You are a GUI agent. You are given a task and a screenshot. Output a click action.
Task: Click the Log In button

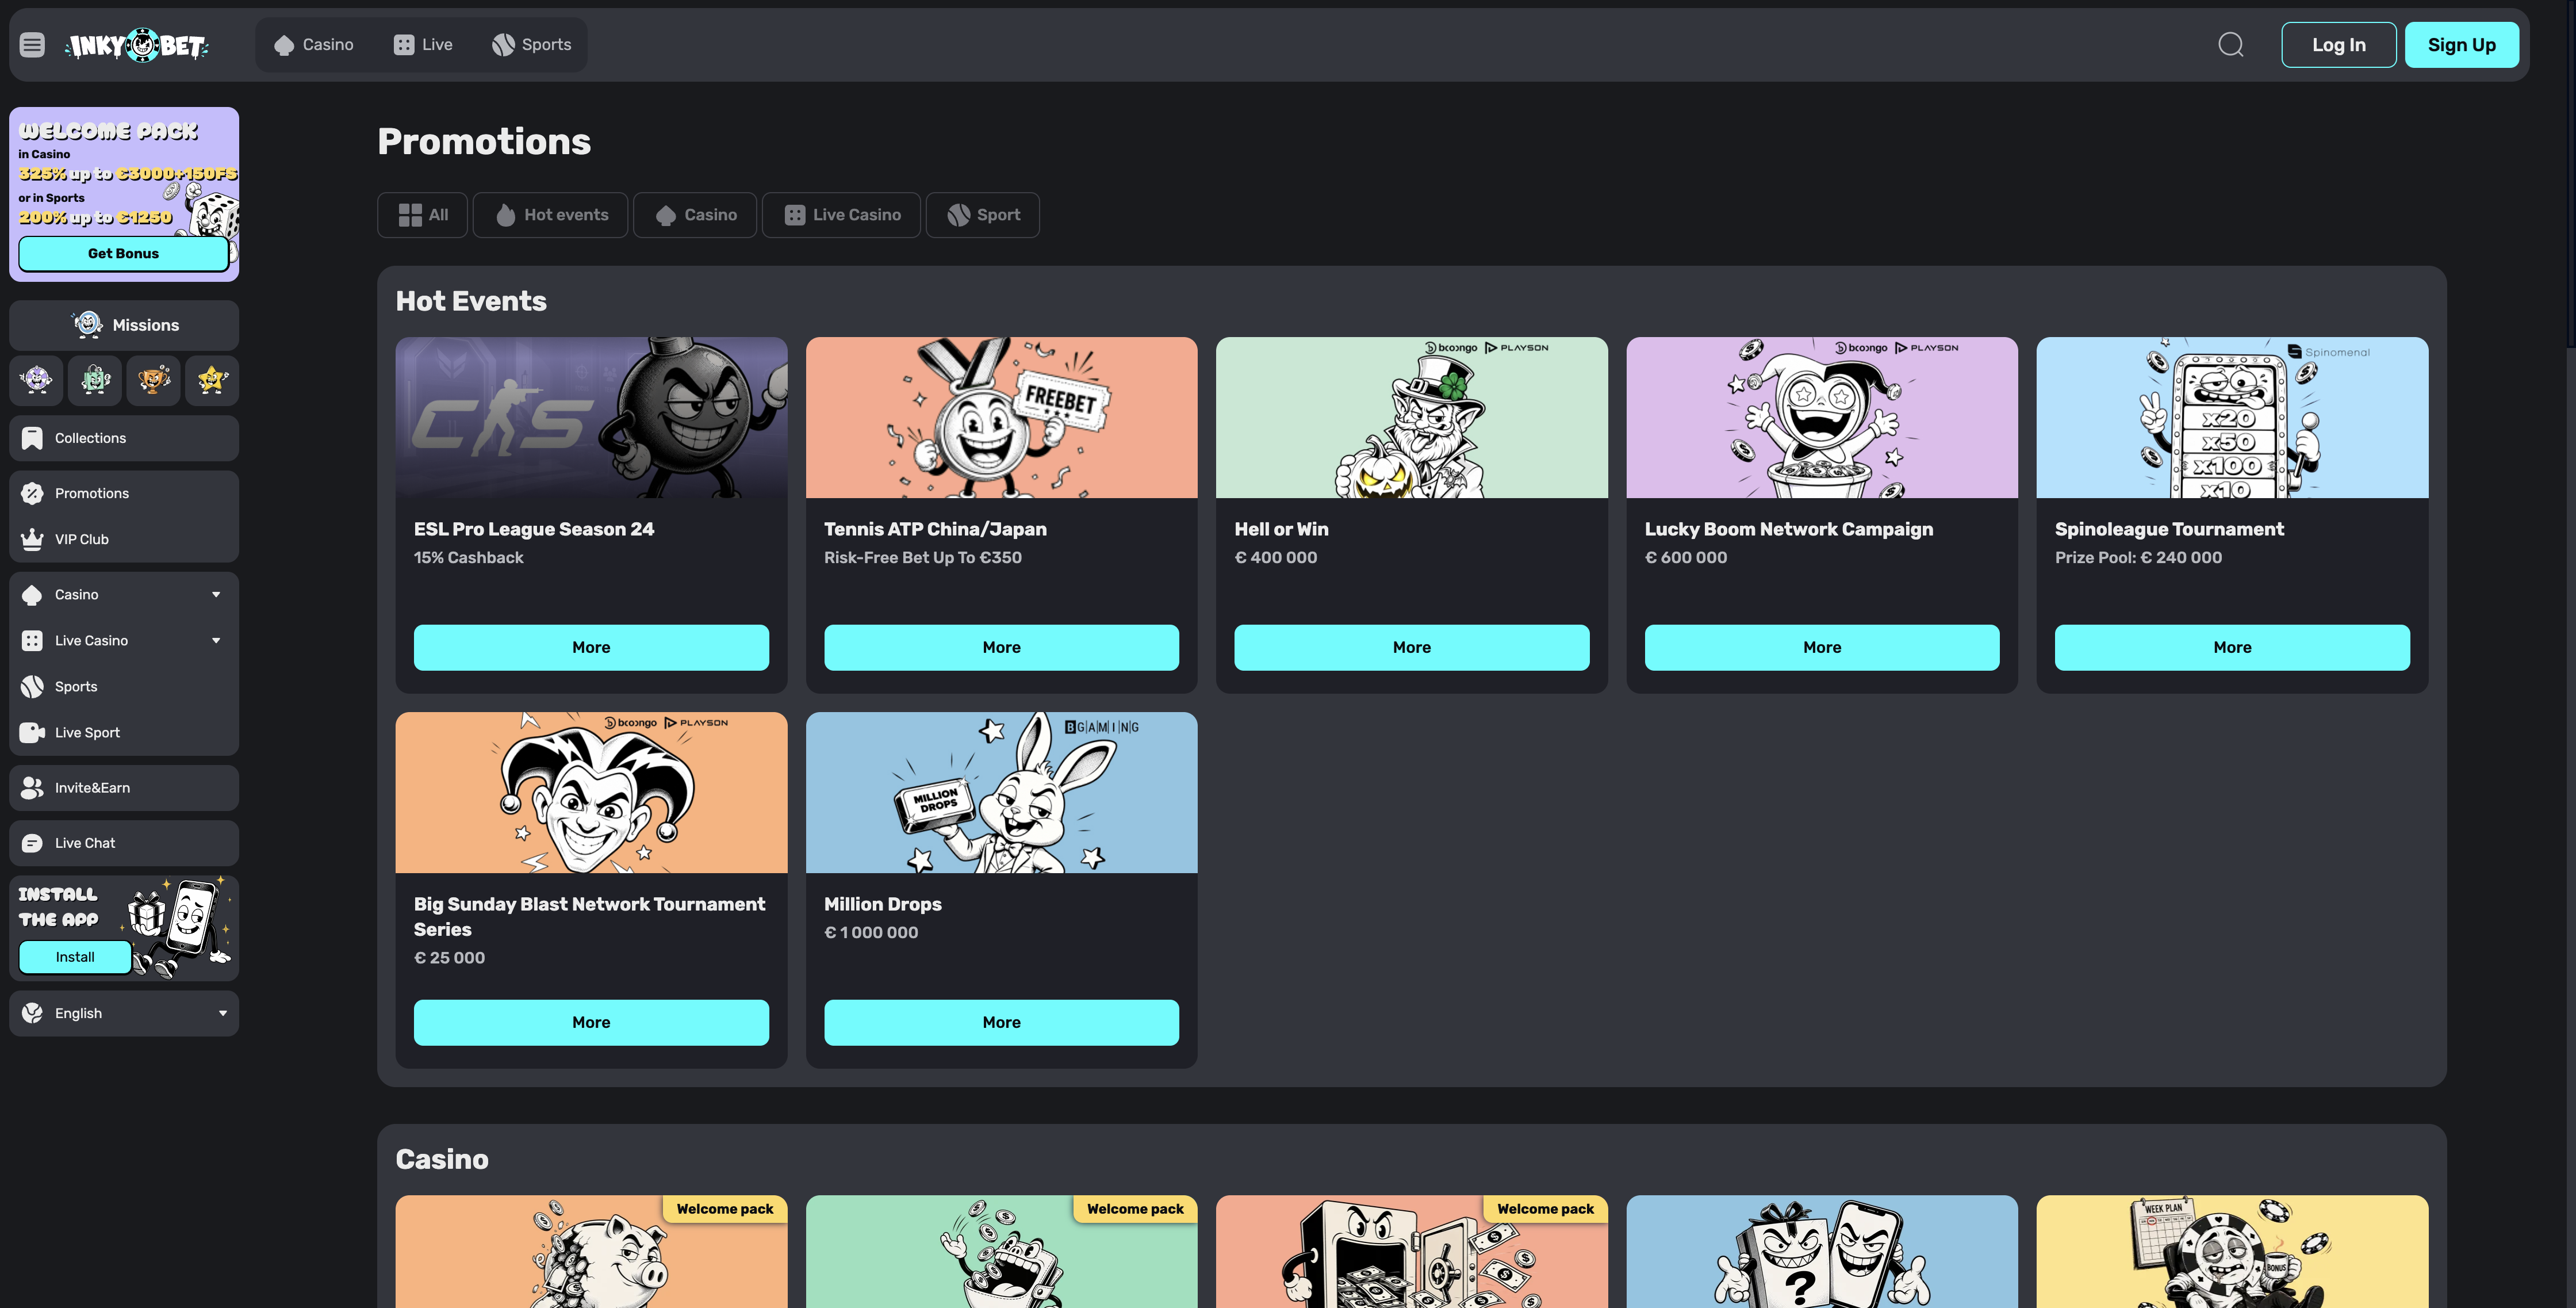pos(2338,45)
